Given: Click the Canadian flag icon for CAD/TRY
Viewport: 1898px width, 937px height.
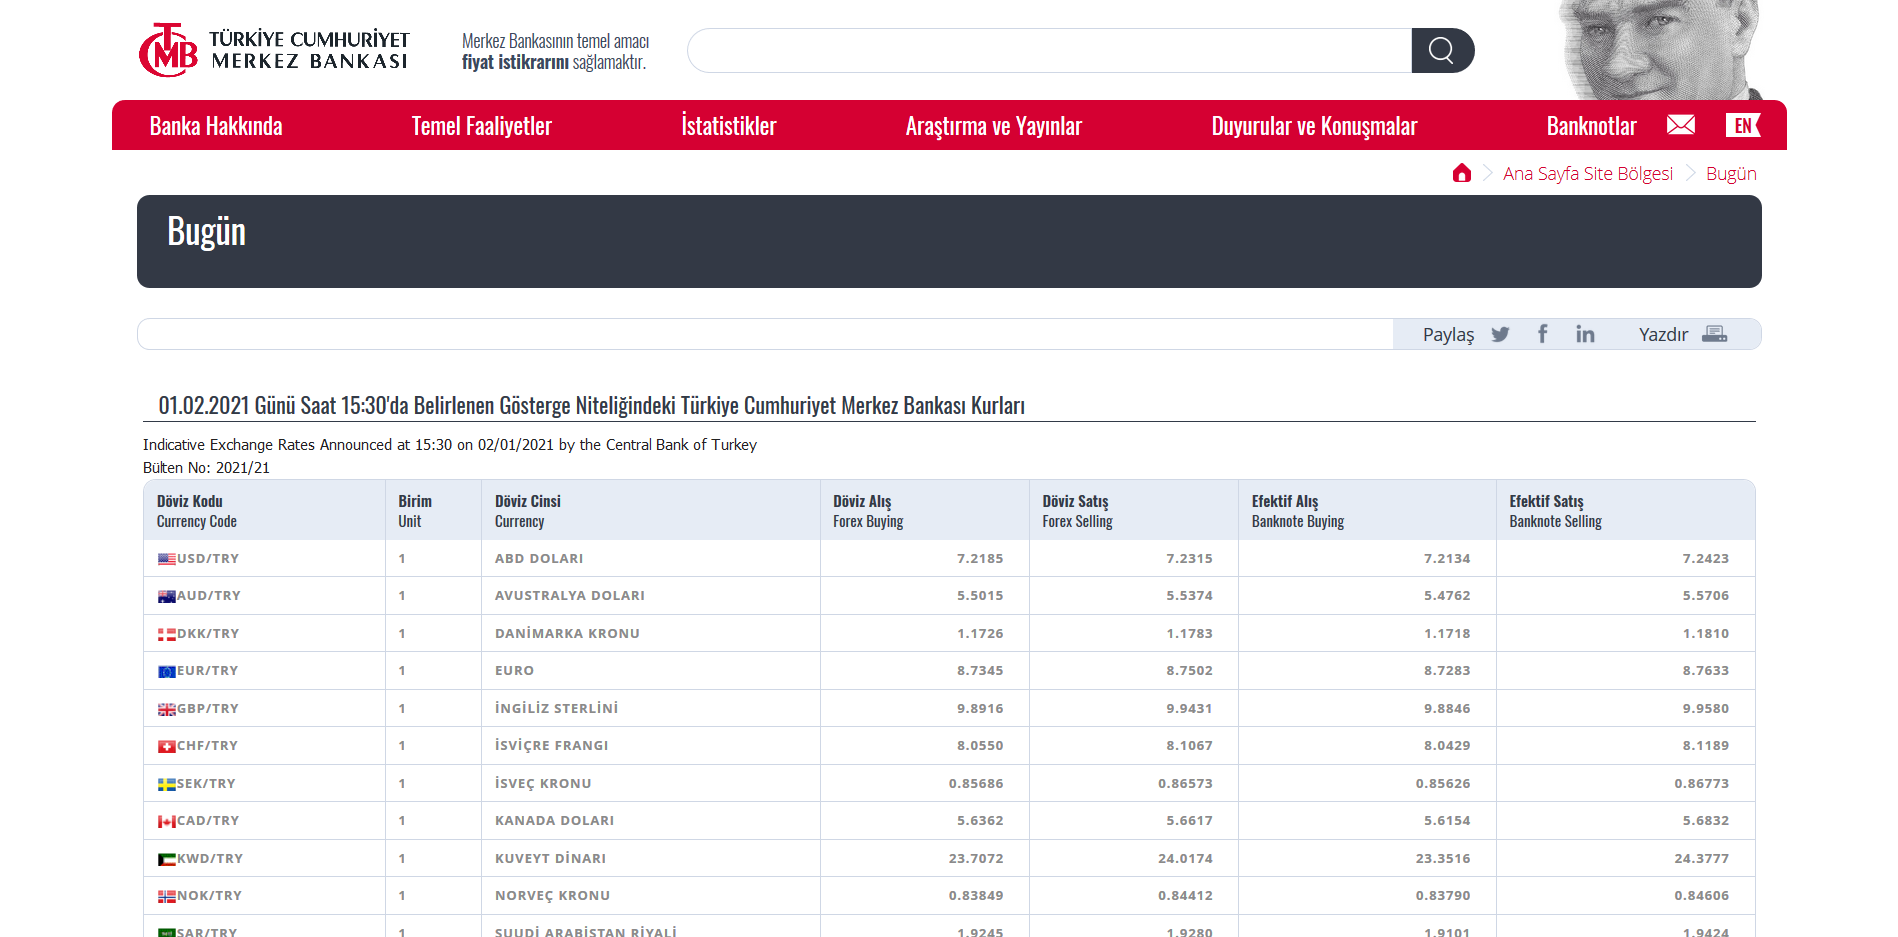Looking at the screenshot, I should coord(167,821).
